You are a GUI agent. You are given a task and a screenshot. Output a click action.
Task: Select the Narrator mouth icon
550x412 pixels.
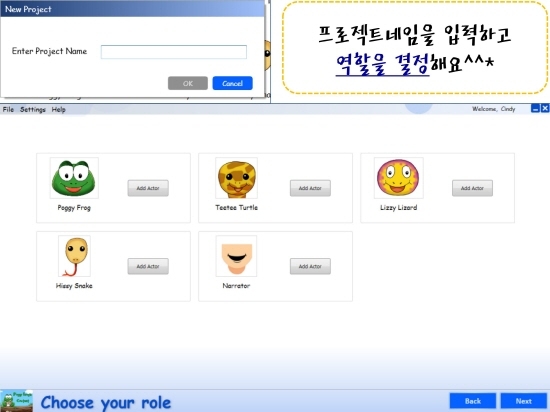pos(236,256)
